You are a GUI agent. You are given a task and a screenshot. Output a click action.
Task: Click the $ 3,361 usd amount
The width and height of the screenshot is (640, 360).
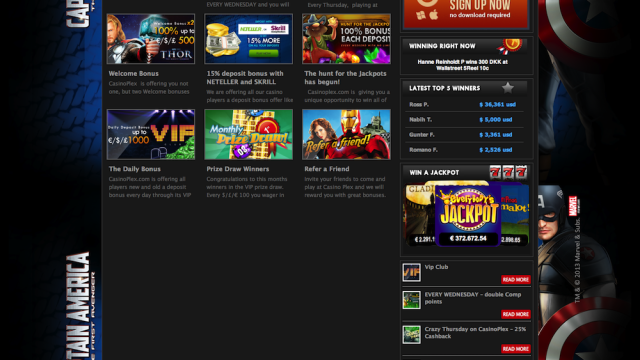tap(496, 135)
